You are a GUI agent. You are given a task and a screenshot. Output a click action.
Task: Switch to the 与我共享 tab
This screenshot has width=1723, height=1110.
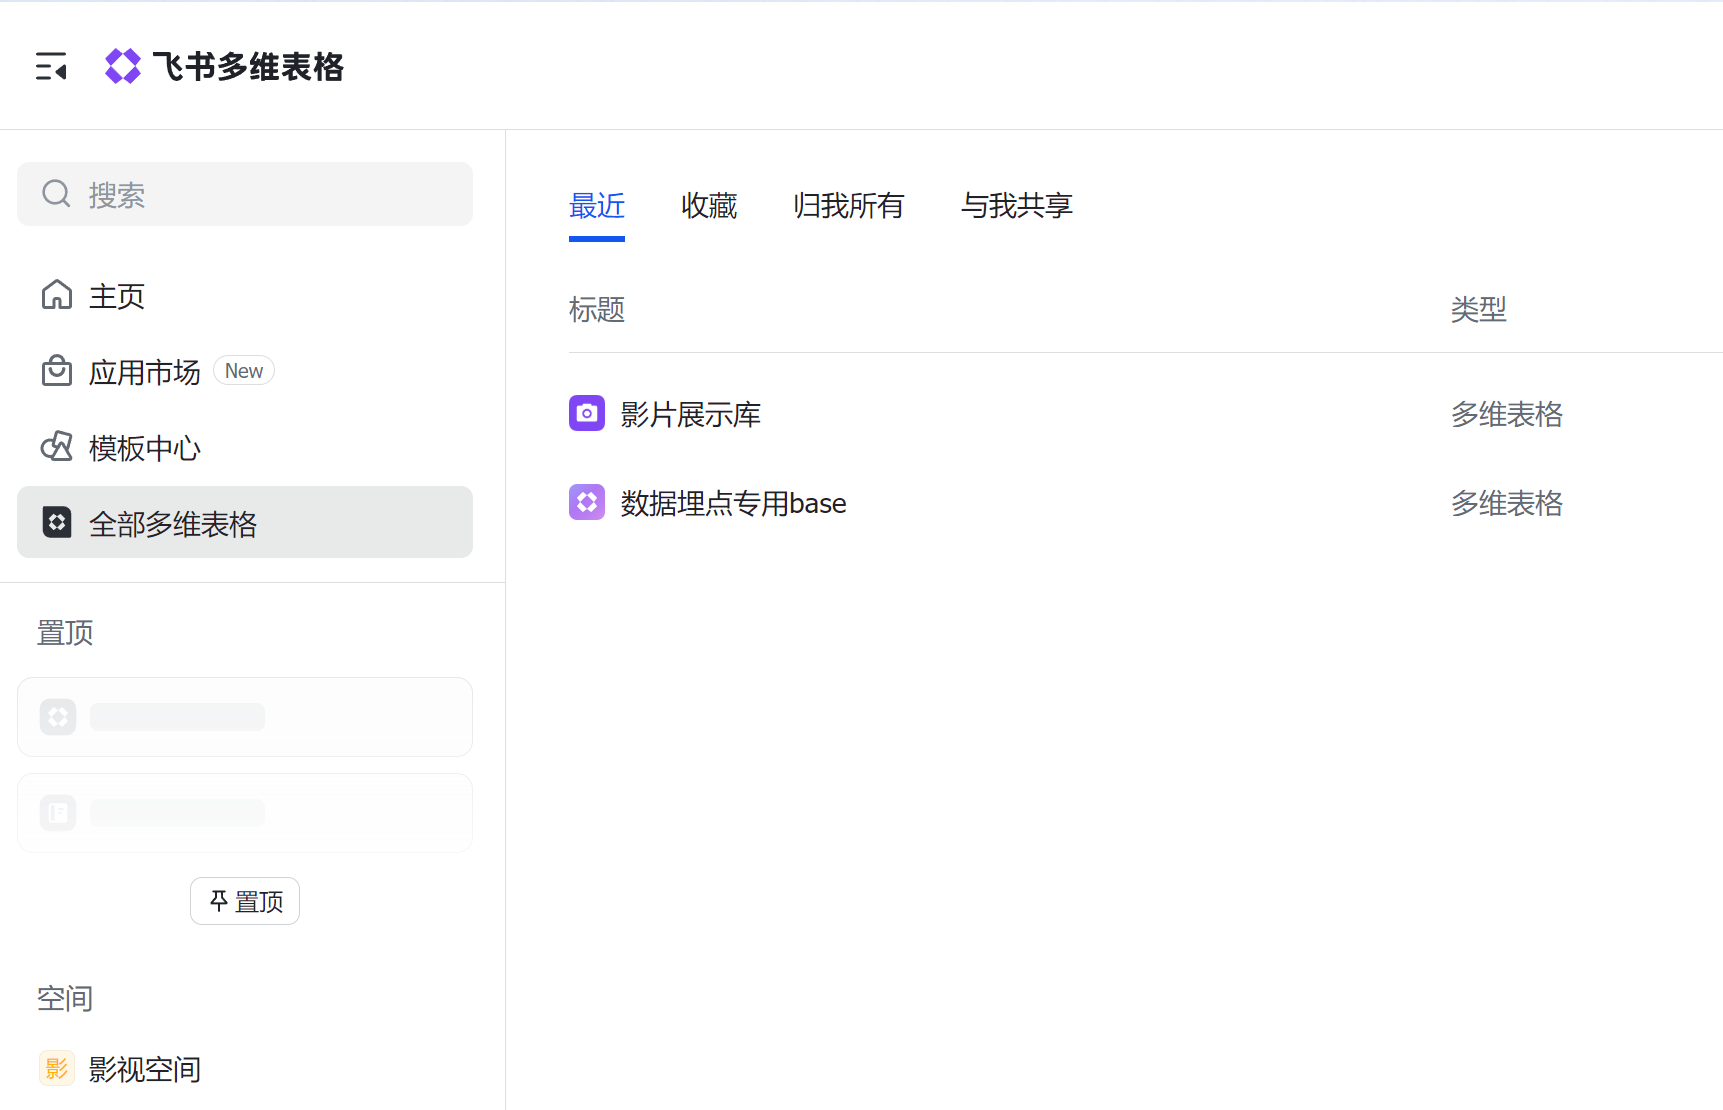(x=1017, y=206)
